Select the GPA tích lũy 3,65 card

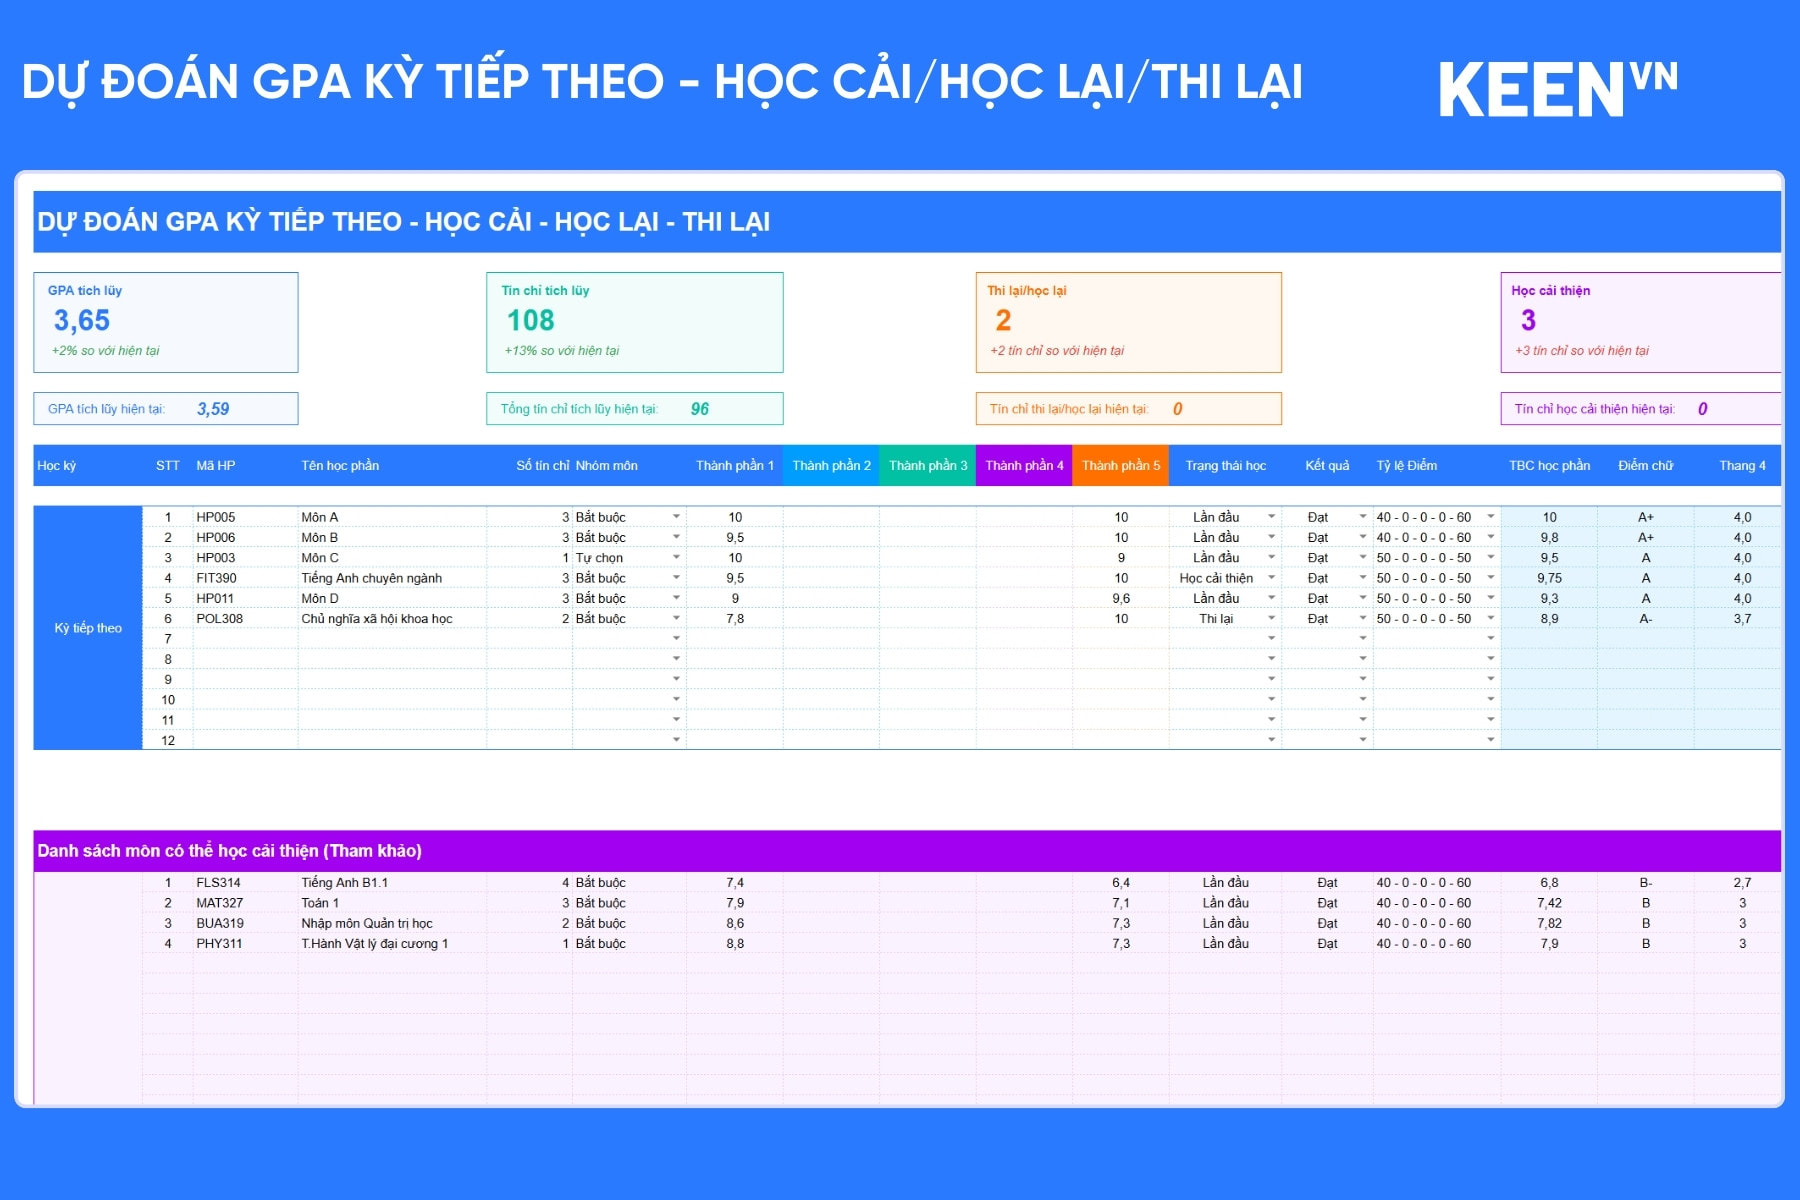(x=166, y=322)
